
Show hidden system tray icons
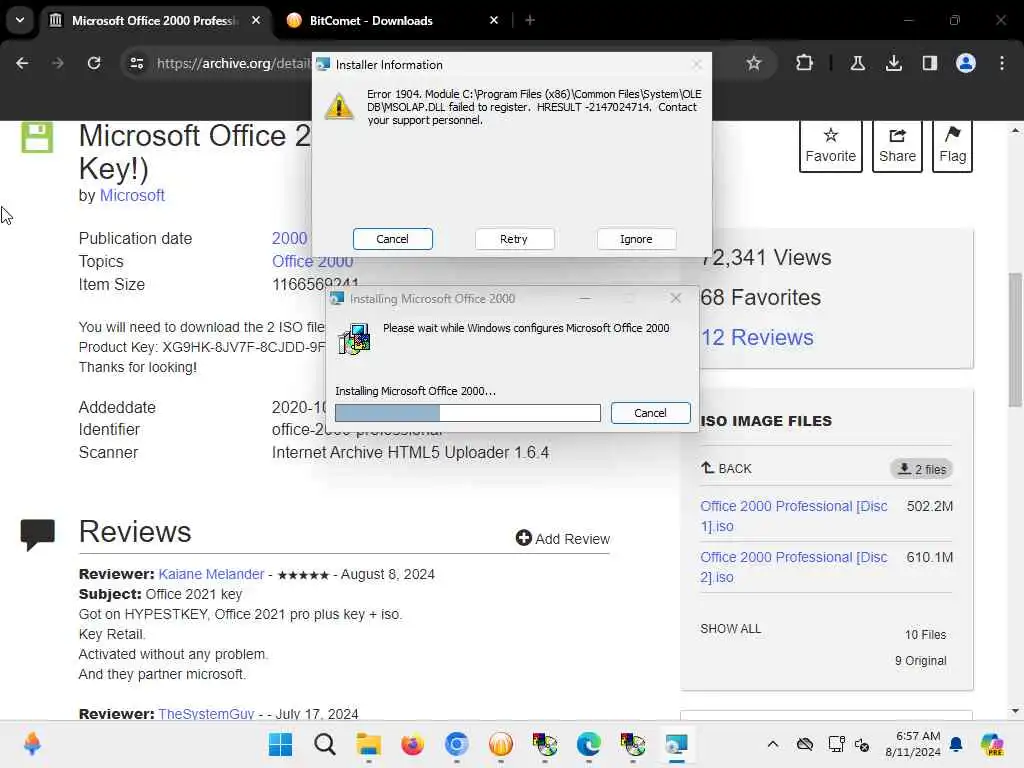pyautogui.click(x=773, y=744)
